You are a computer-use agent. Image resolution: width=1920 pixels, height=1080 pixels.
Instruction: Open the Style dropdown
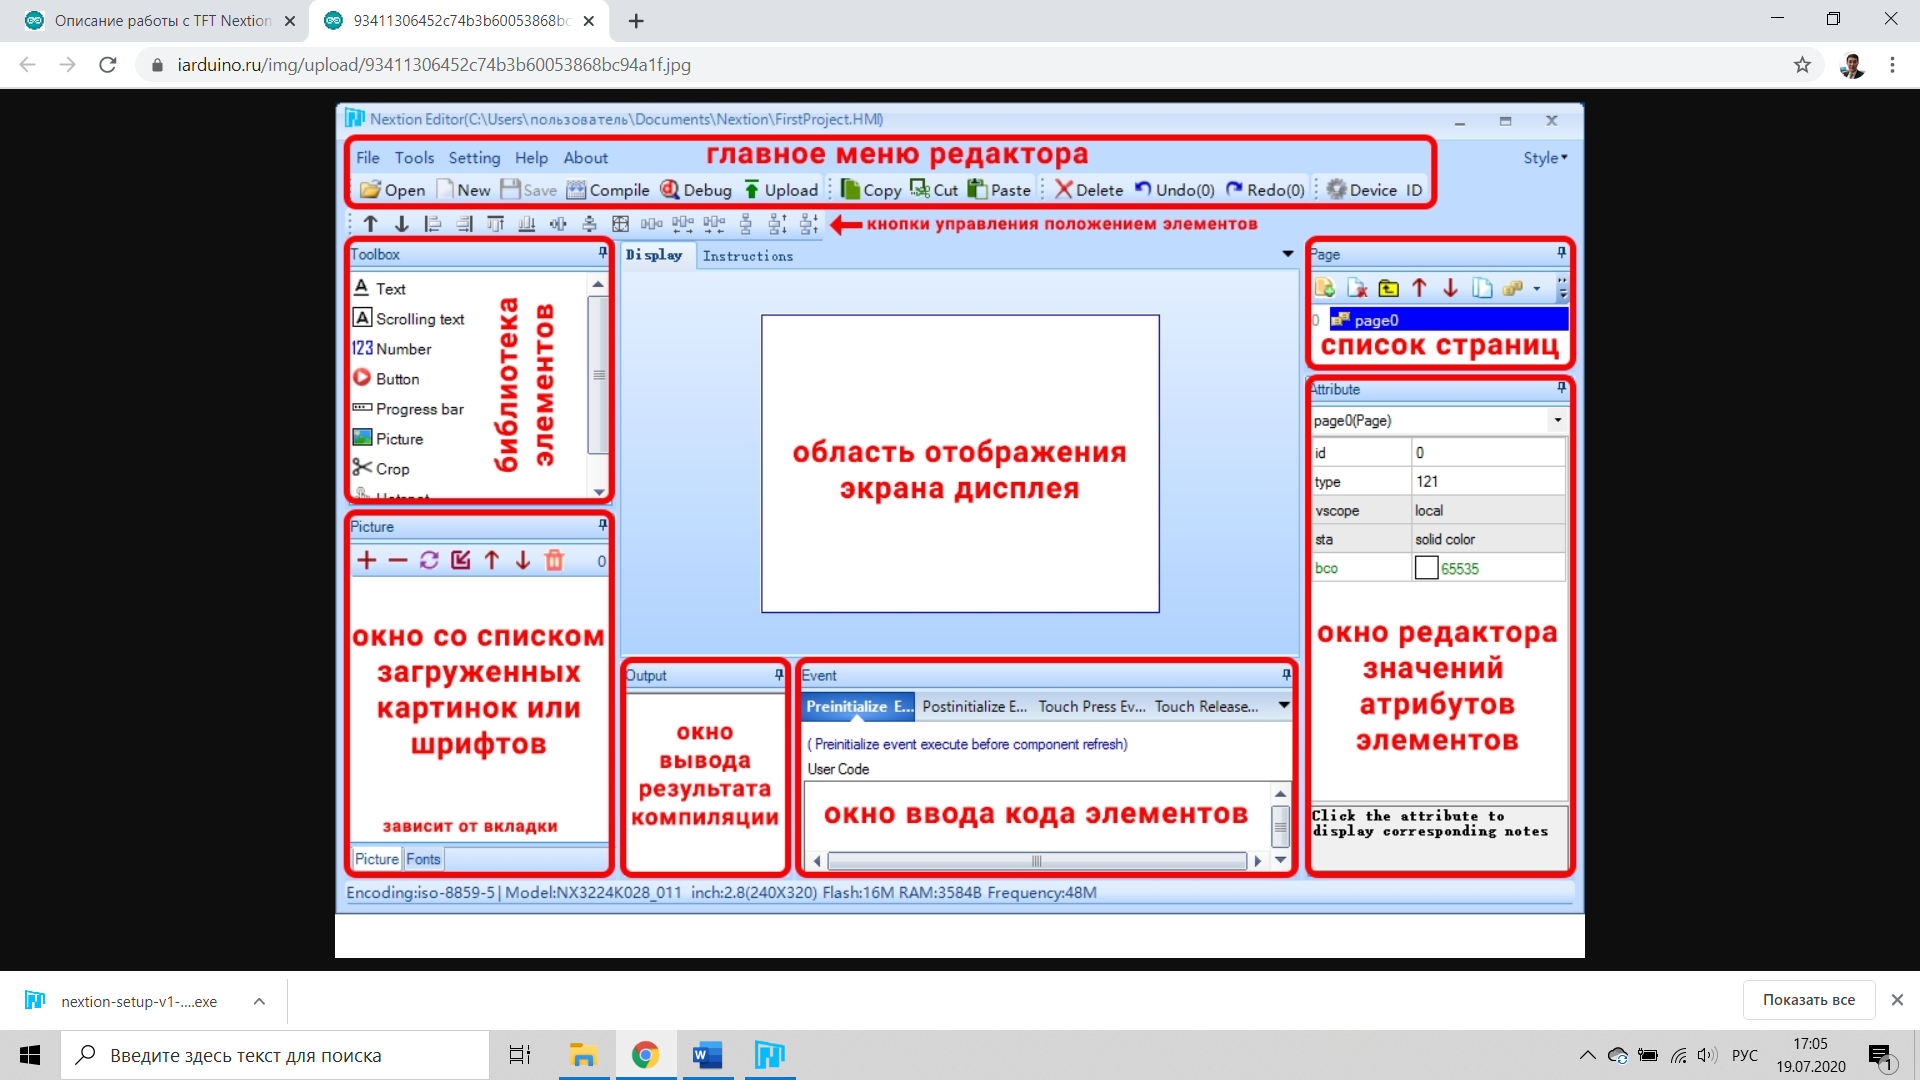pyautogui.click(x=1545, y=158)
